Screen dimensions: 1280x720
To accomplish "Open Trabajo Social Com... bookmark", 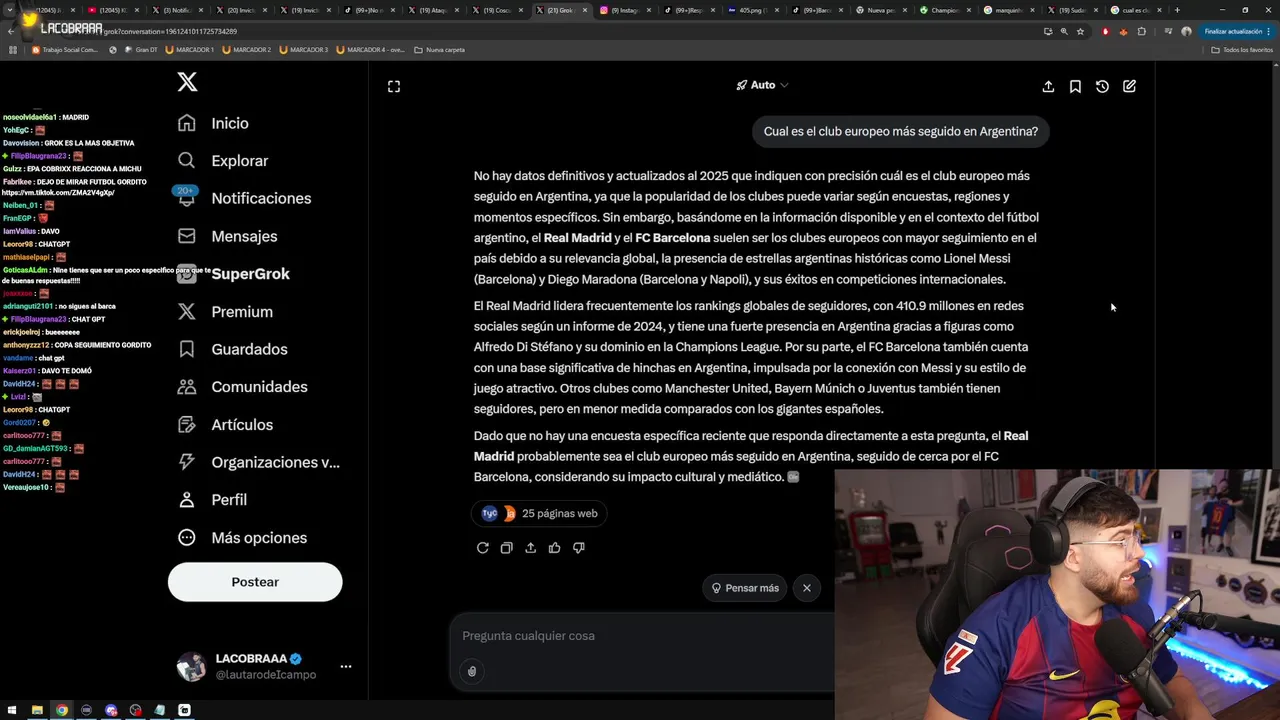I will pos(65,50).
